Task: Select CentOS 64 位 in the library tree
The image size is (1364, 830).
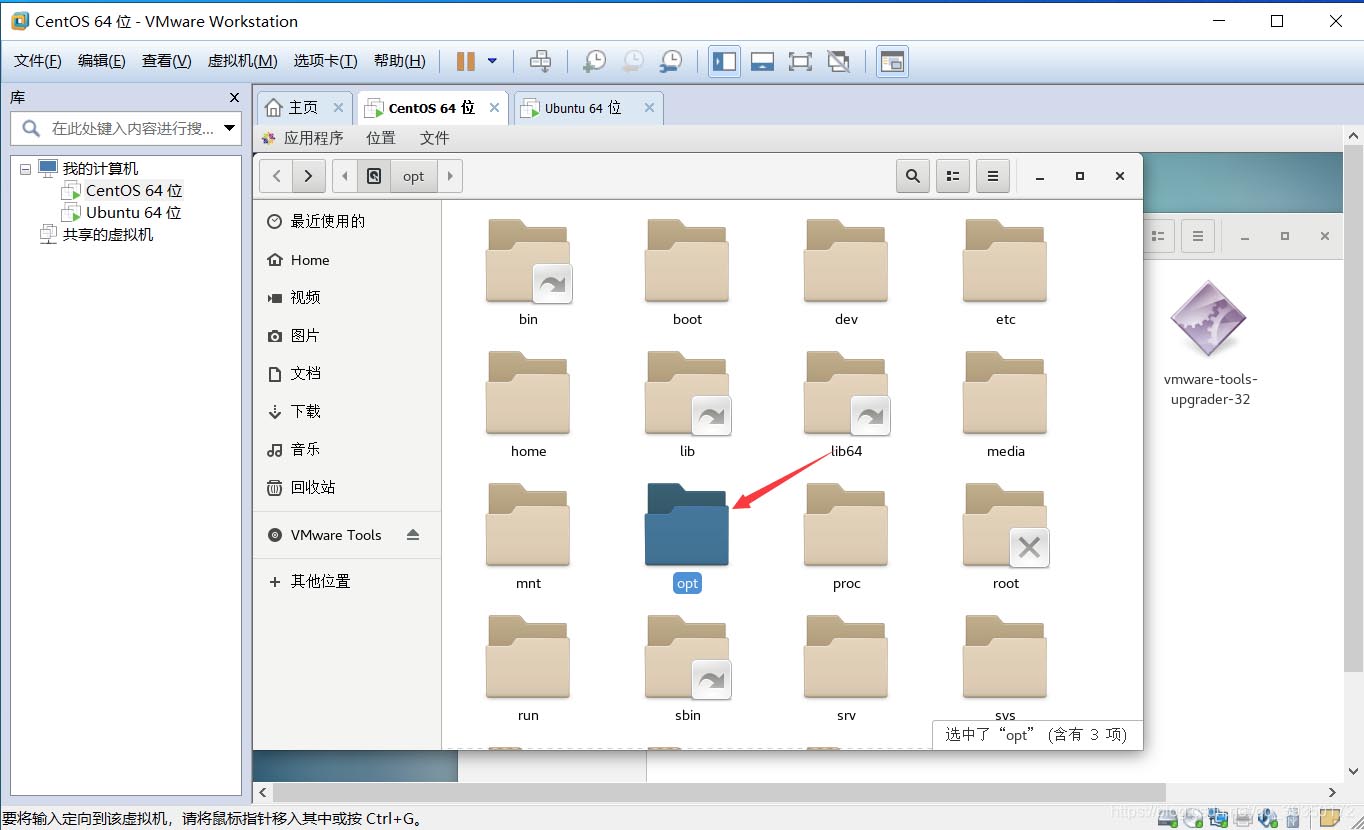Action: pos(134,190)
